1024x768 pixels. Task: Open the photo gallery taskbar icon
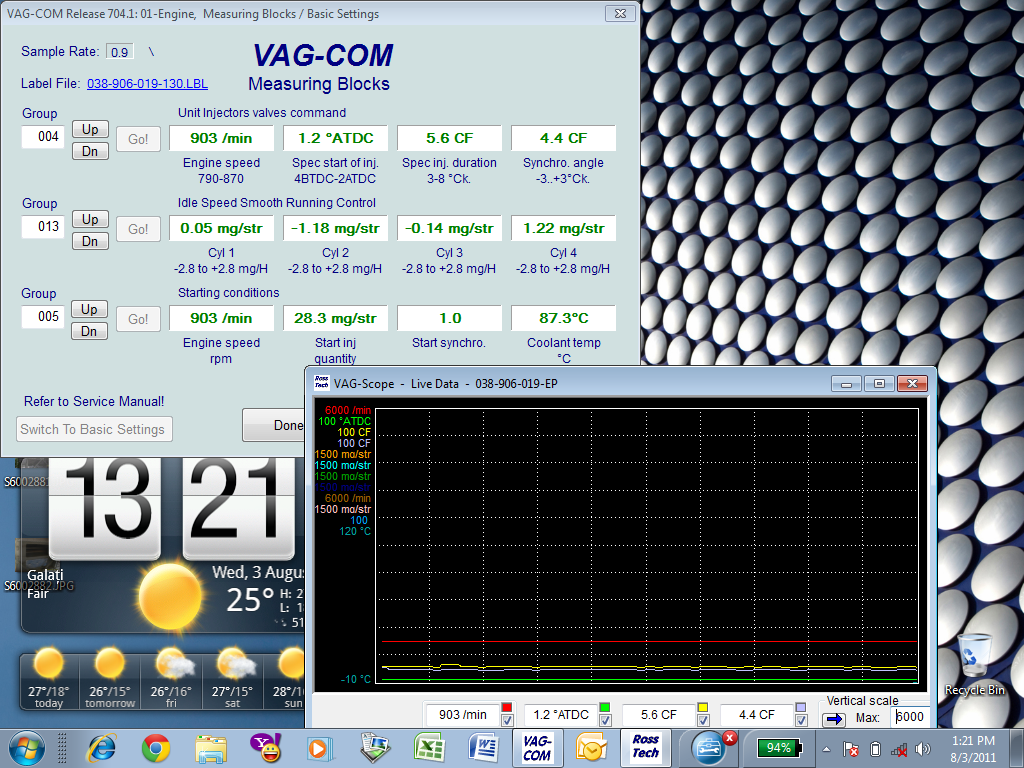click(374, 748)
